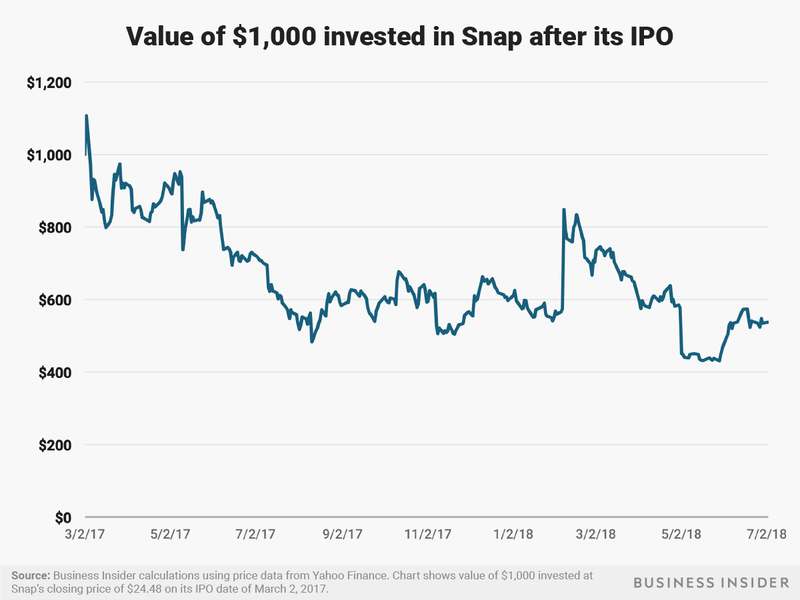
Task: Click the bold Source: label in footer
Action: (31, 576)
